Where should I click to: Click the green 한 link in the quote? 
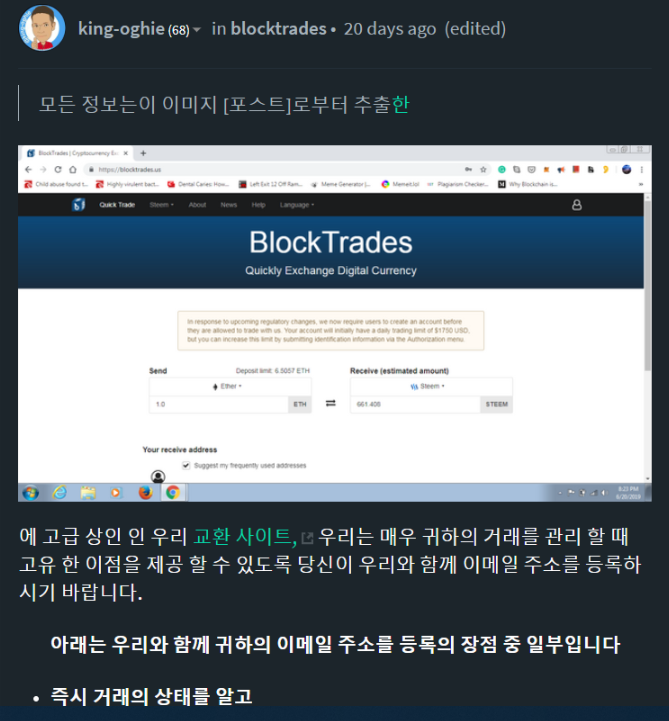(400, 104)
